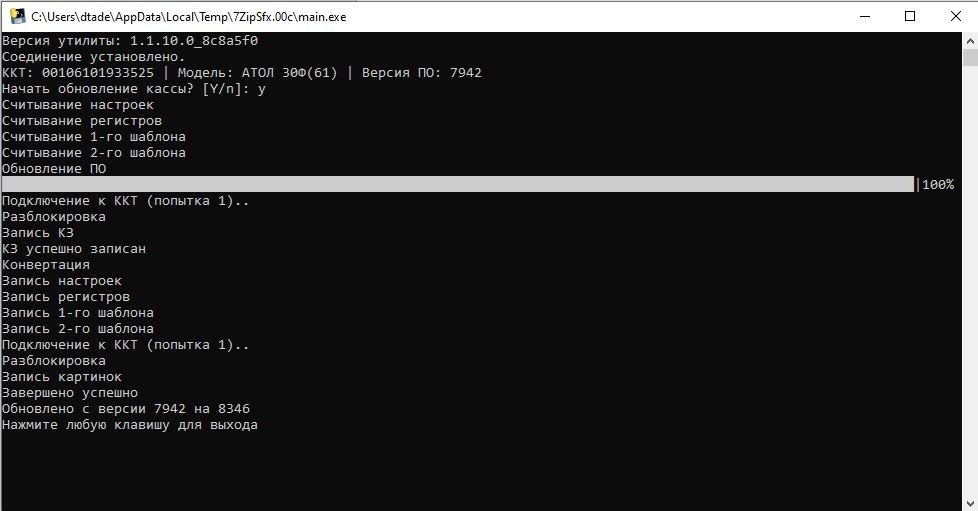This screenshot has width=978, height=511.
Task: Click the 7-Zip SFX title bar icon
Action: click(x=17, y=16)
